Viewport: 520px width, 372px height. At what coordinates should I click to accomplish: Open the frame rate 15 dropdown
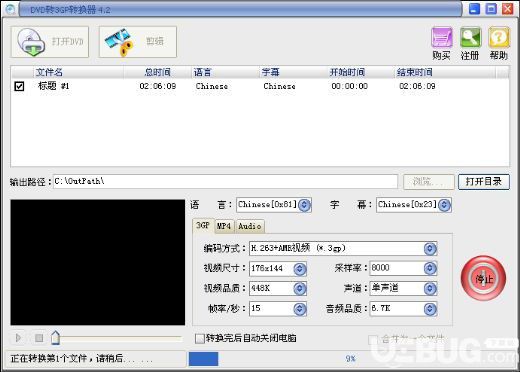(x=300, y=309)
